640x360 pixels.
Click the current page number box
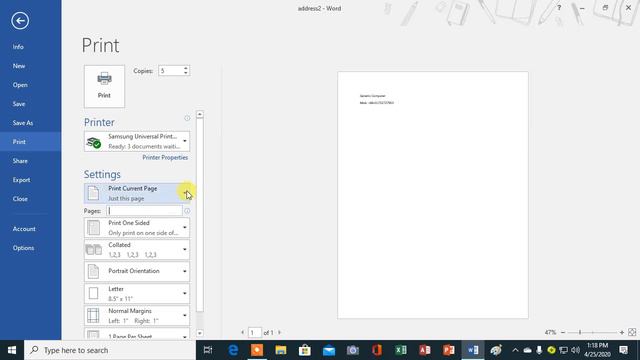(255, 333)
